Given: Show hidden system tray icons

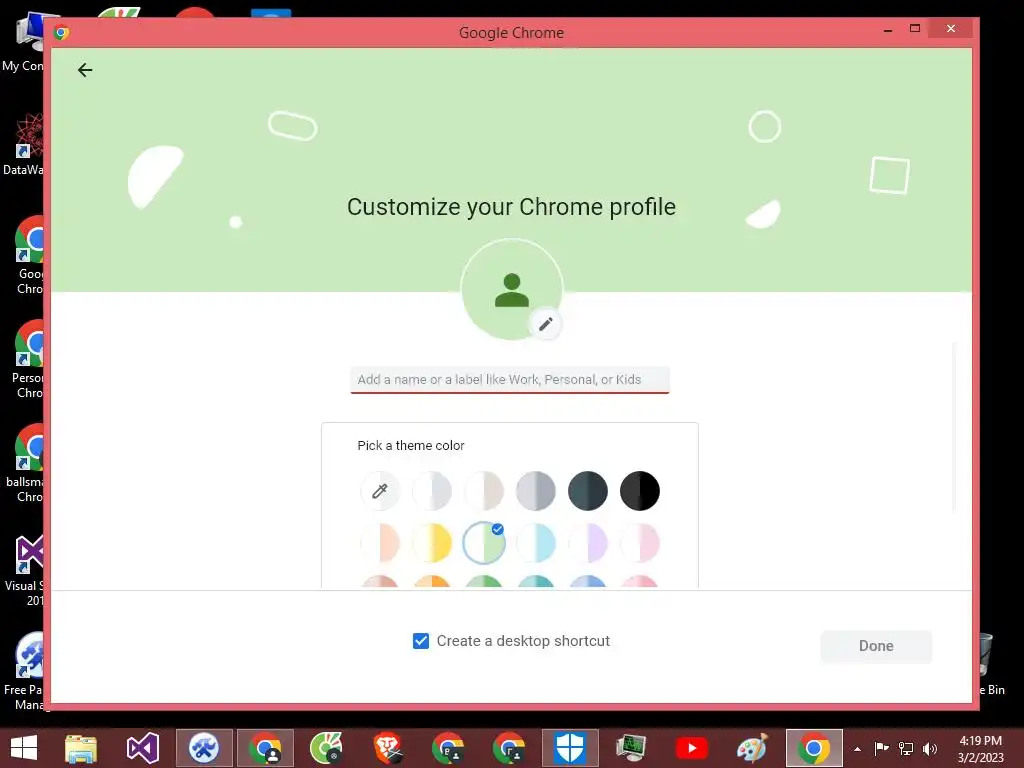Looking at the screenshot, I should pyautogui.click(x=857, y=749).
